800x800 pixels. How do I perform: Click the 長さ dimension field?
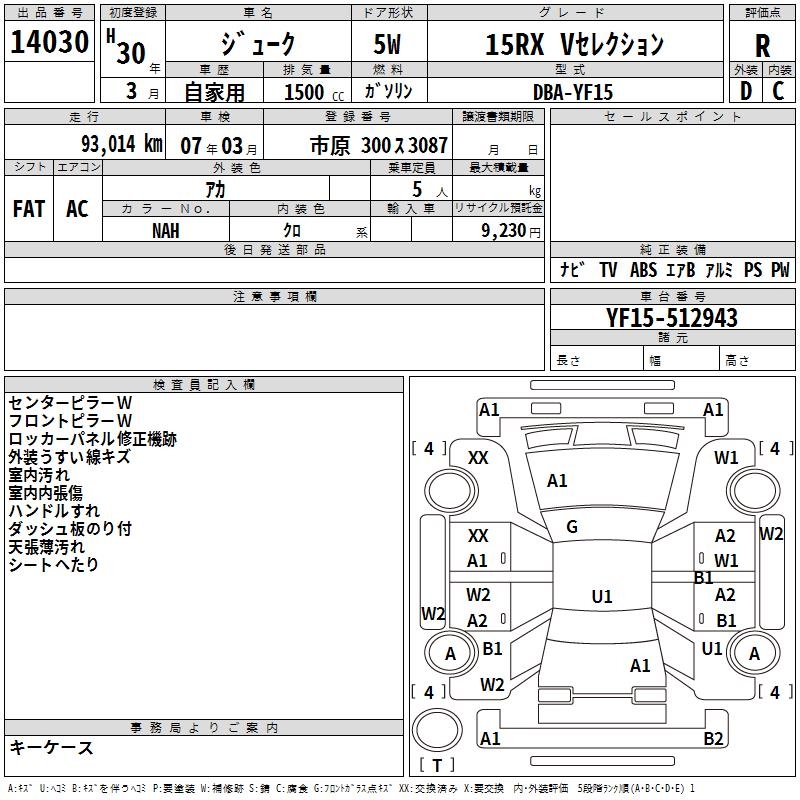pyautogui.click(x=596, y=360)
